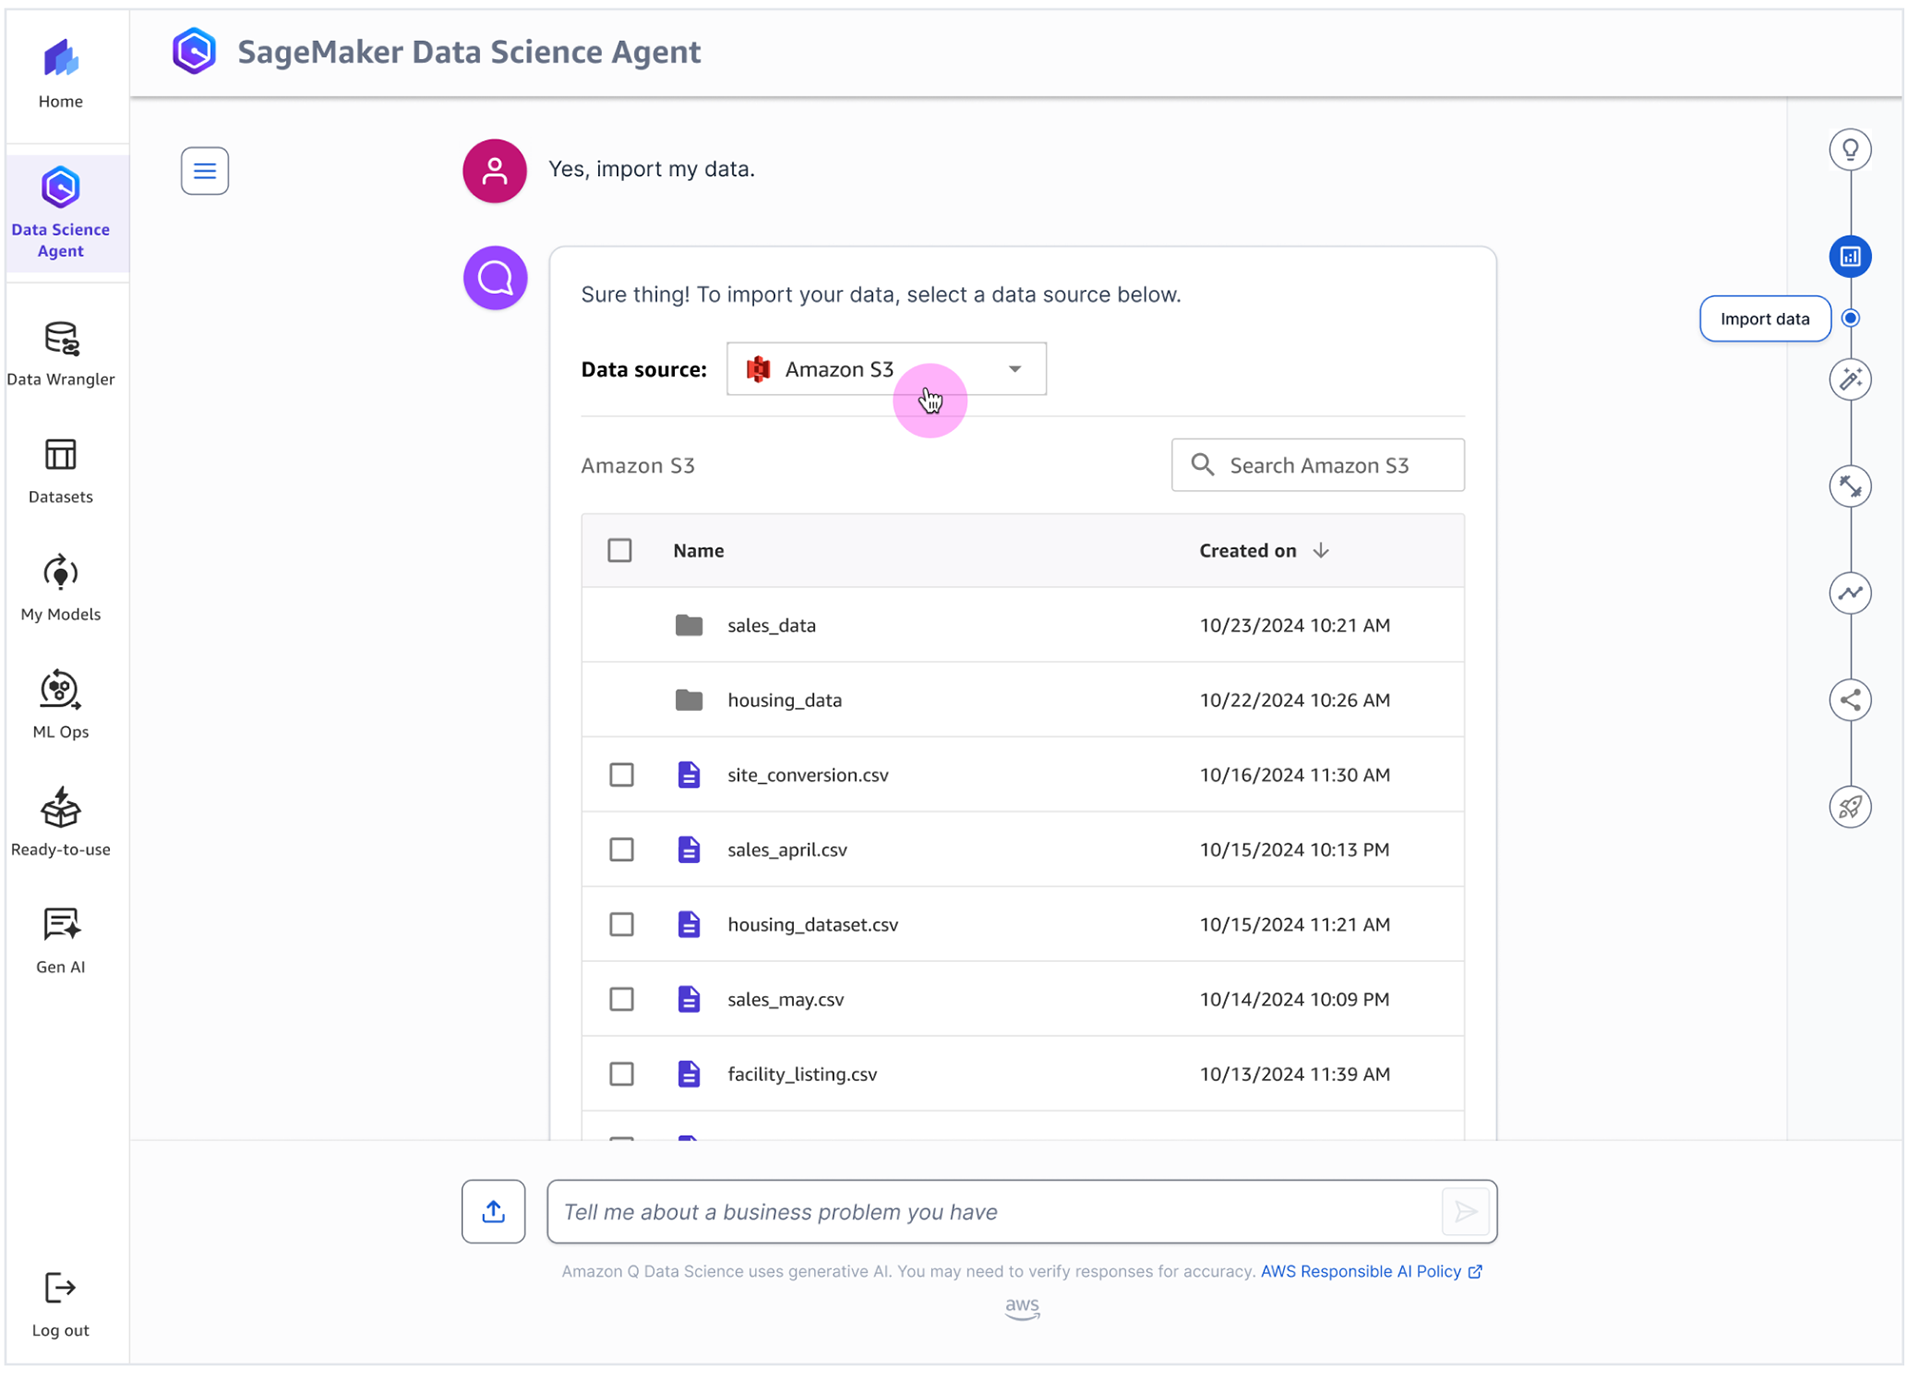
Task: Select the housing_data folder name
Action: (x=784, y=700)
